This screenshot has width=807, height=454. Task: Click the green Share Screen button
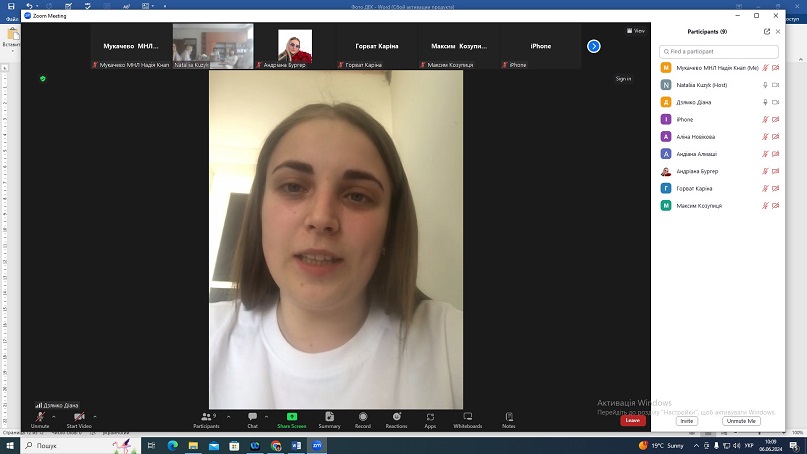[x=292, y=420]
